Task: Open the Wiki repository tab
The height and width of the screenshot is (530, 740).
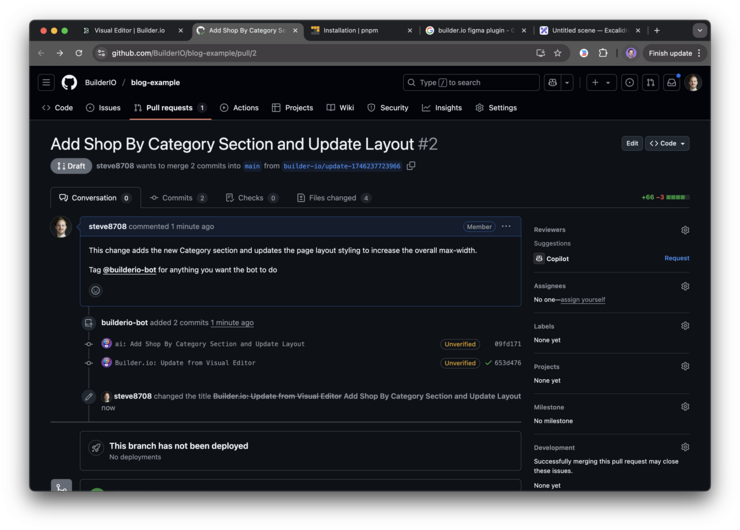Action: point(340,108)
